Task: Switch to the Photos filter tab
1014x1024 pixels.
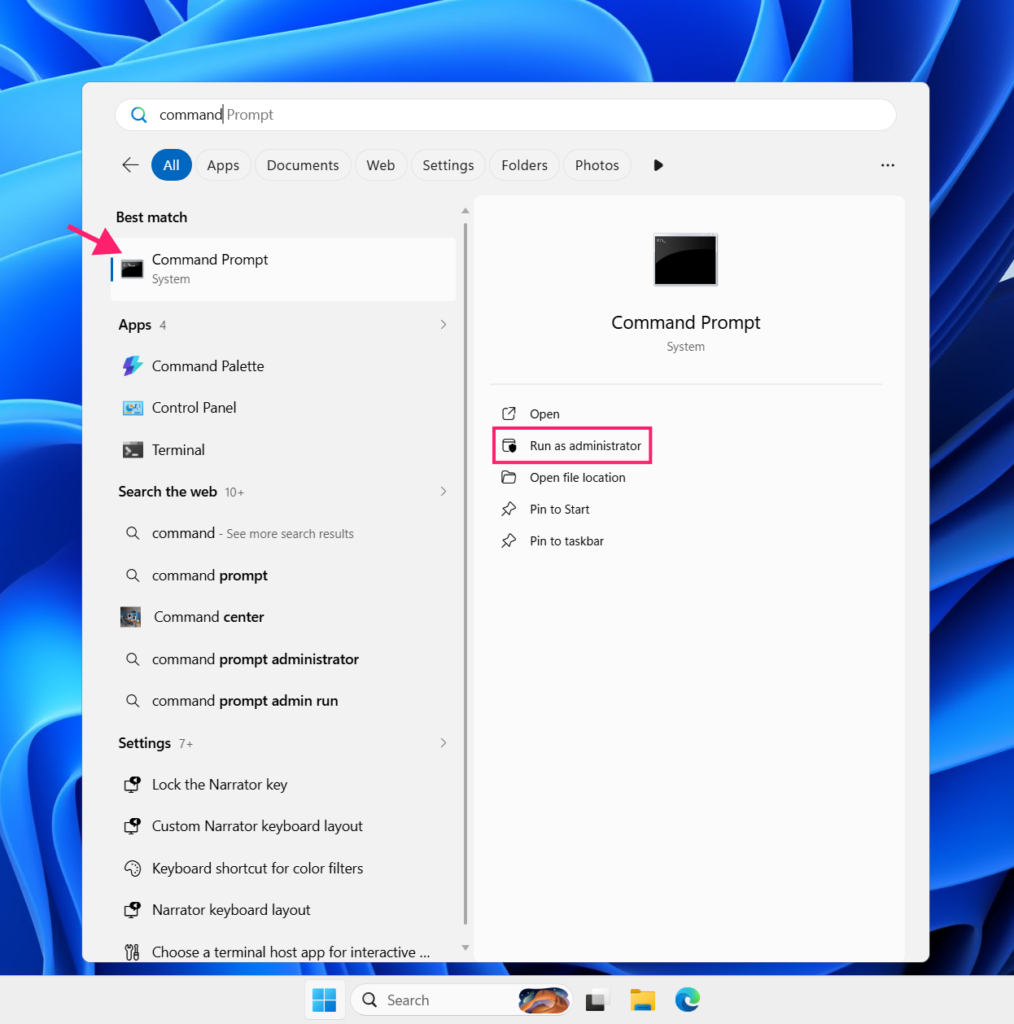Action: 597,165
